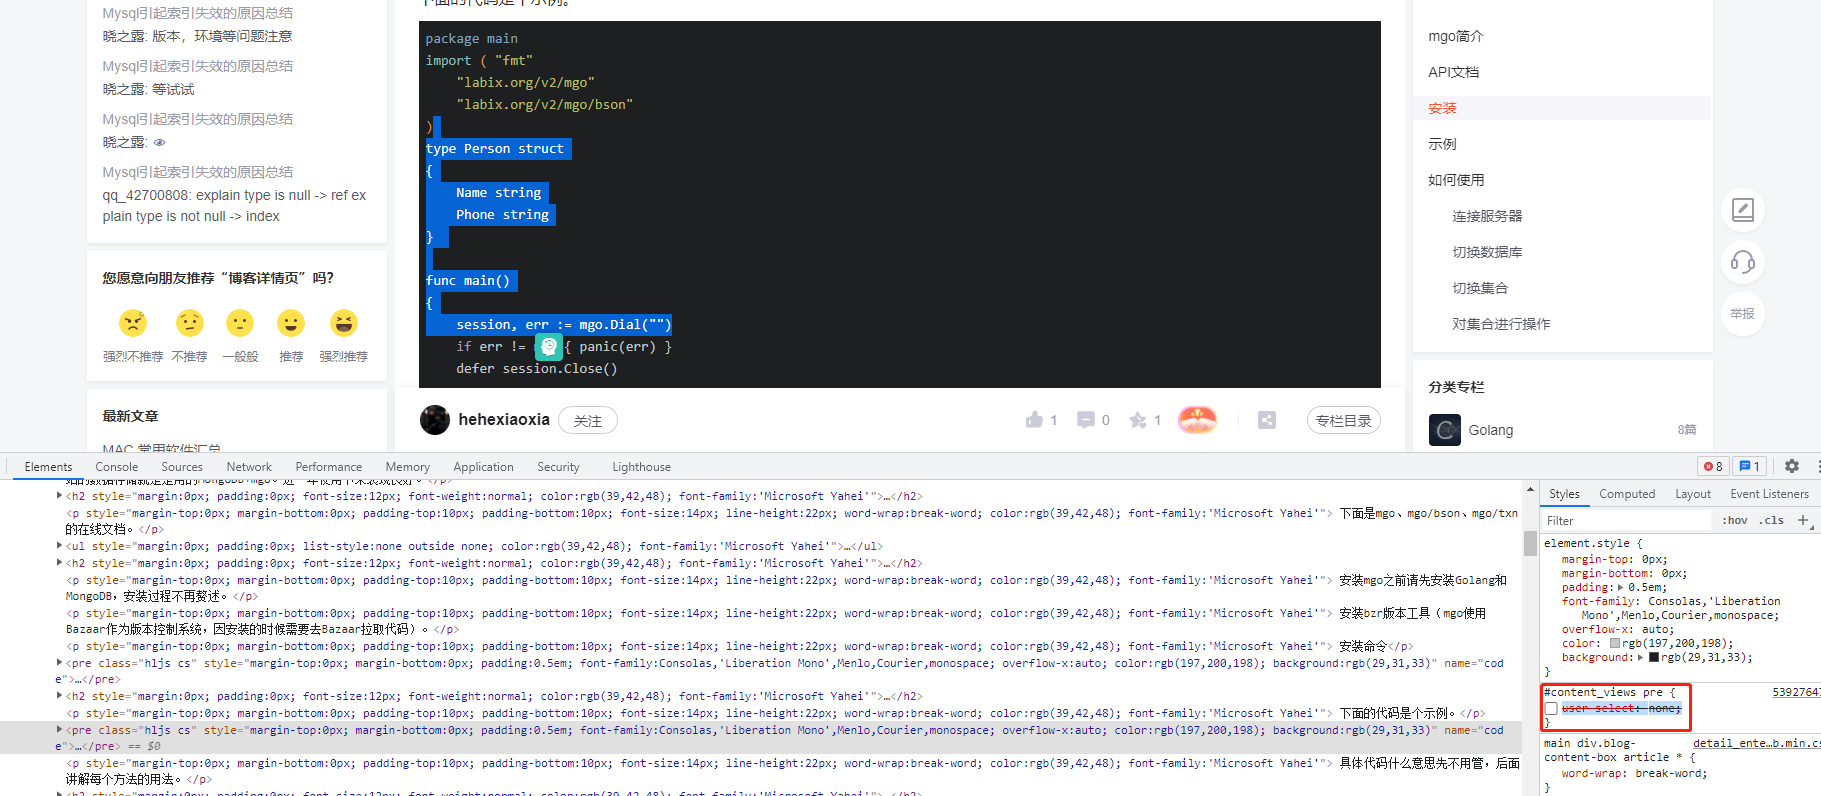Click the 专栏目录 button
This screenshot has height=796, width=1821.
(x=1343, y=421)
